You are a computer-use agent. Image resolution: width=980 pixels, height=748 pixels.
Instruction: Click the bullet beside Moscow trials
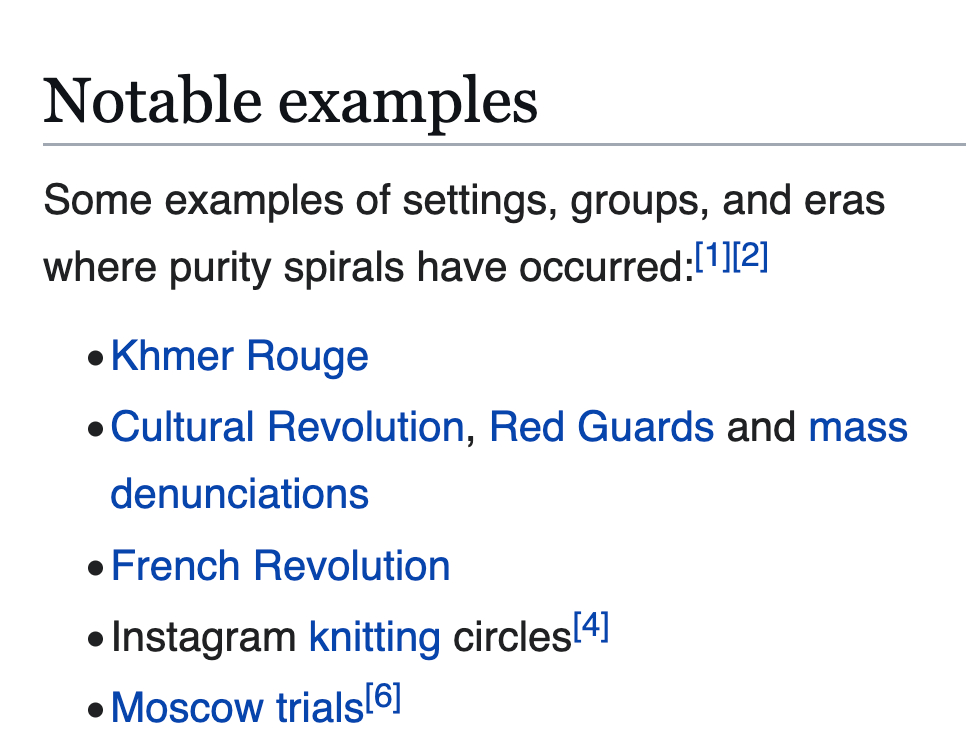[x=95, y=710]
